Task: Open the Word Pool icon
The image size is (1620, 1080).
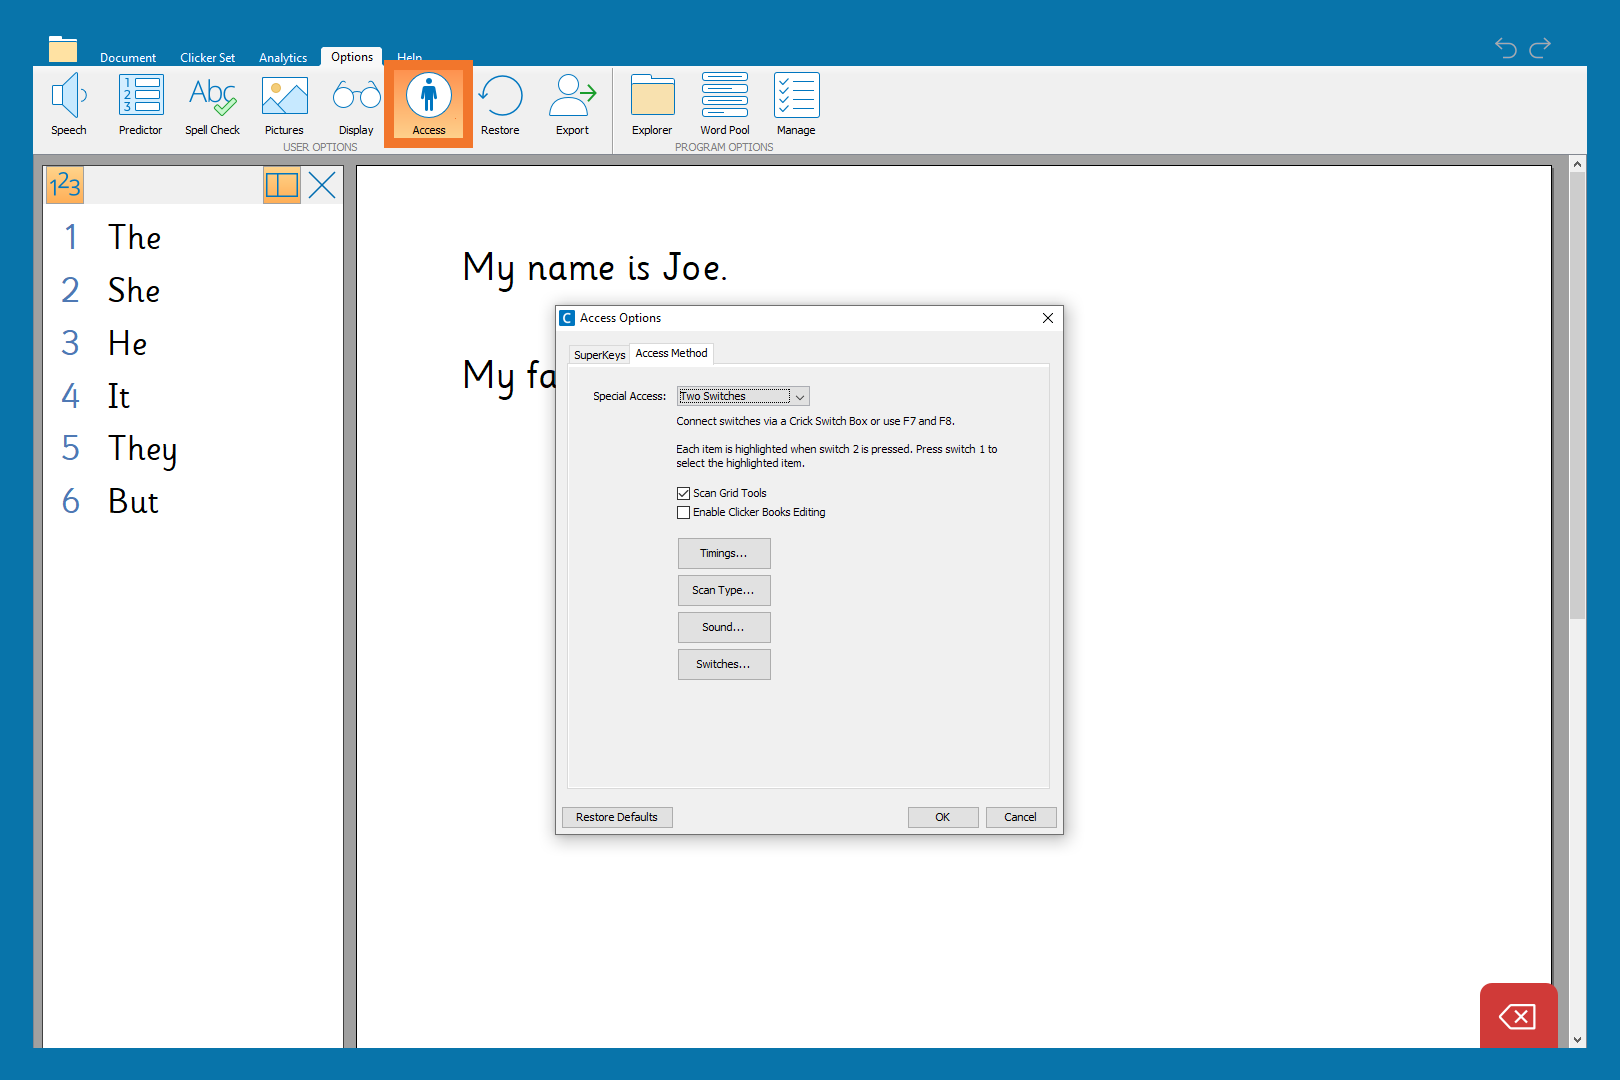Action: [x=724, y=104]
